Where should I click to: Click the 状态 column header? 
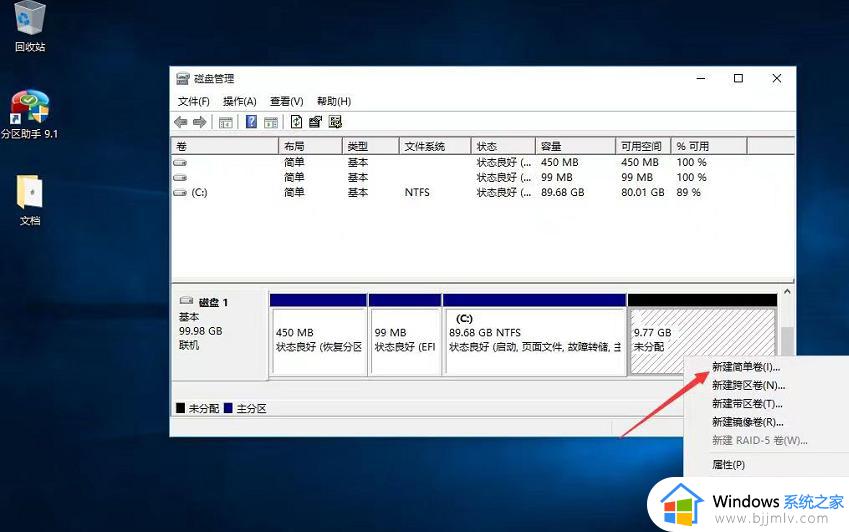[x=504, y=146]
